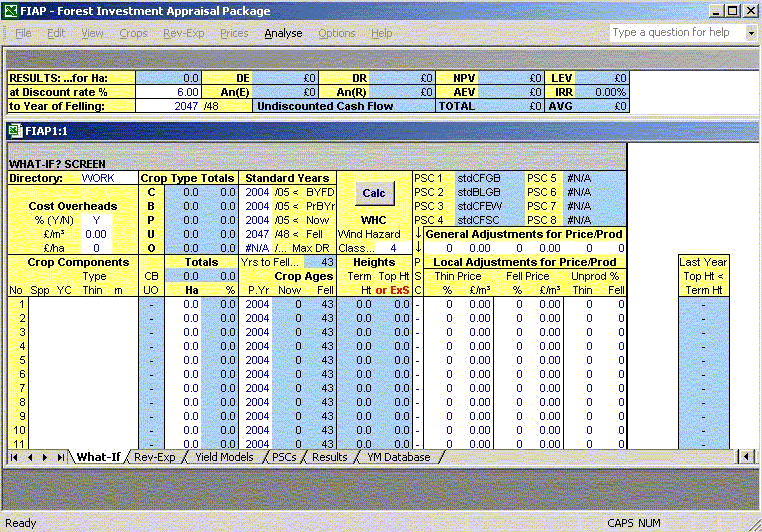Screen dimensions: 762x532
Task: Open the YM Database sheet tab
Action: pos(399,457)
